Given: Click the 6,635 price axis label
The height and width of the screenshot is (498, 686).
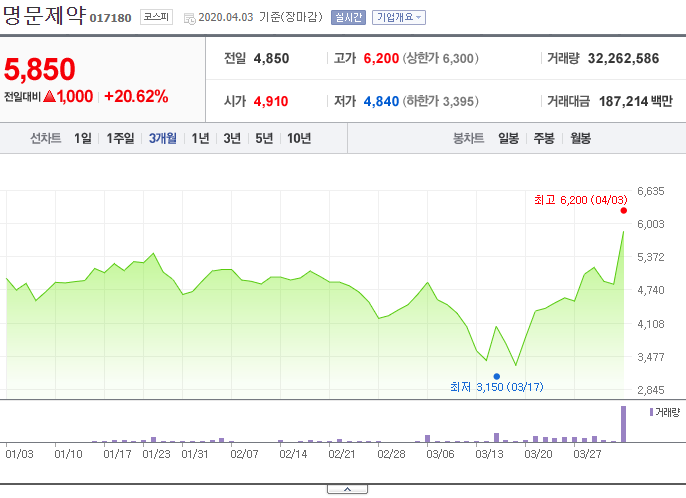Looking at the screenshot, I should [x=651, y=191].
